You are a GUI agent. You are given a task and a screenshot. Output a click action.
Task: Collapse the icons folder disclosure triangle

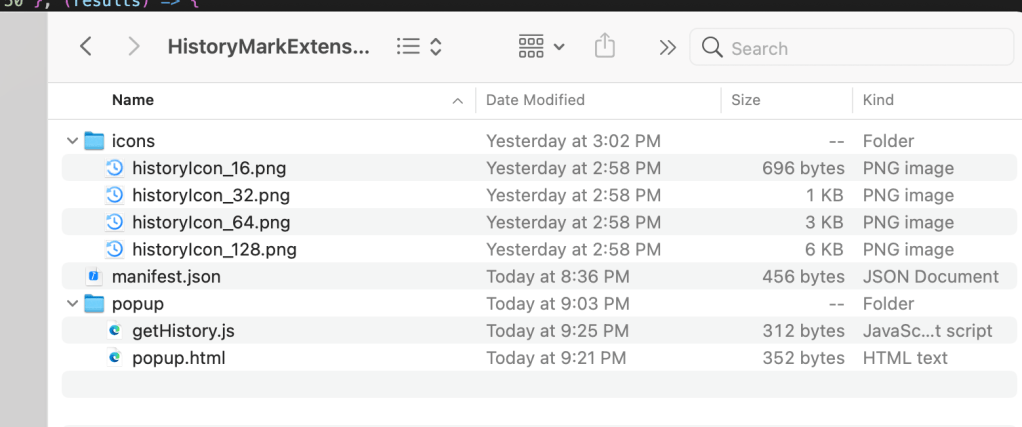pos(72,141)
